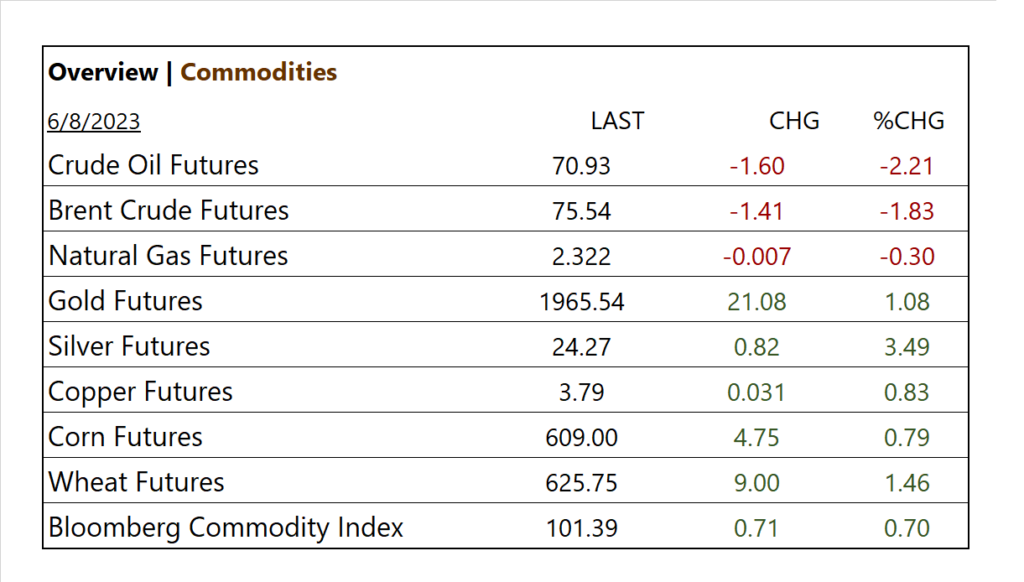
Task: Click Gold Futures last price 1965.54
Action: (x=581, y=302)
